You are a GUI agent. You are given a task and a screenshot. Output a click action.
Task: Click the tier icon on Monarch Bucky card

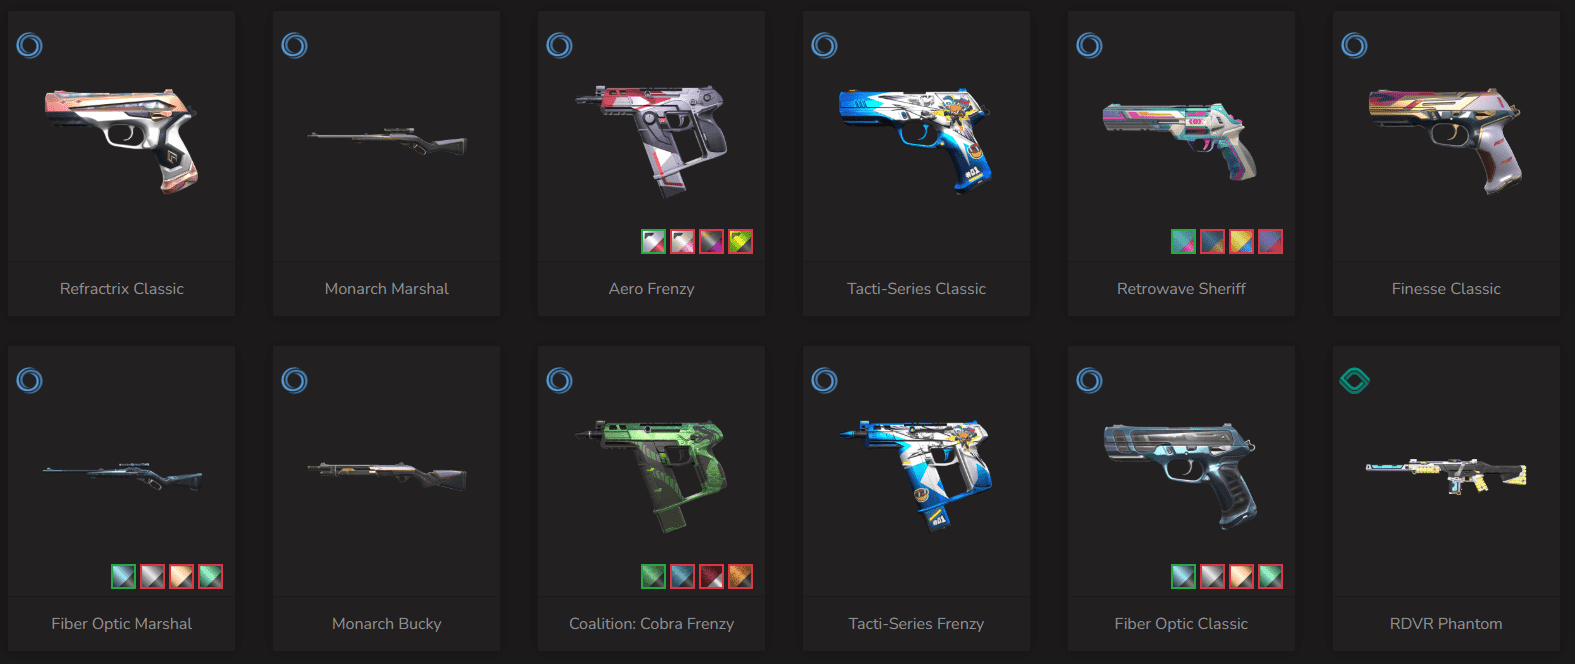point(295,380)
